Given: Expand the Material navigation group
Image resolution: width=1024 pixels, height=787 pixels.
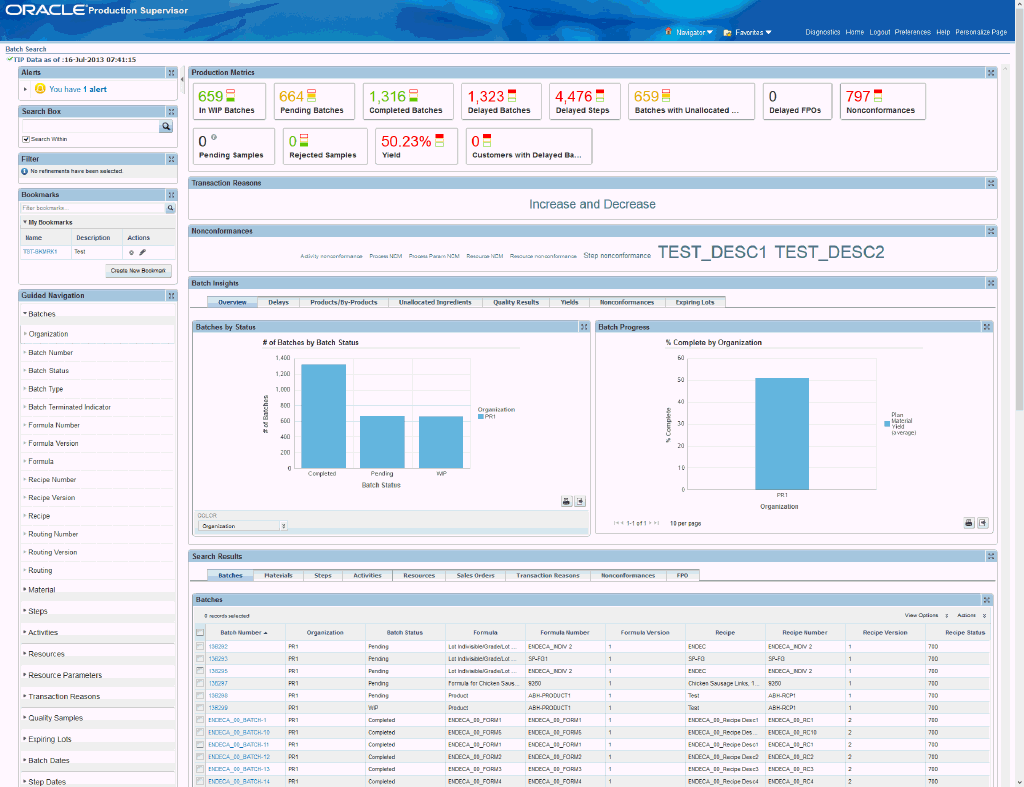Looking at the screenshot, I should coord(25,589).
